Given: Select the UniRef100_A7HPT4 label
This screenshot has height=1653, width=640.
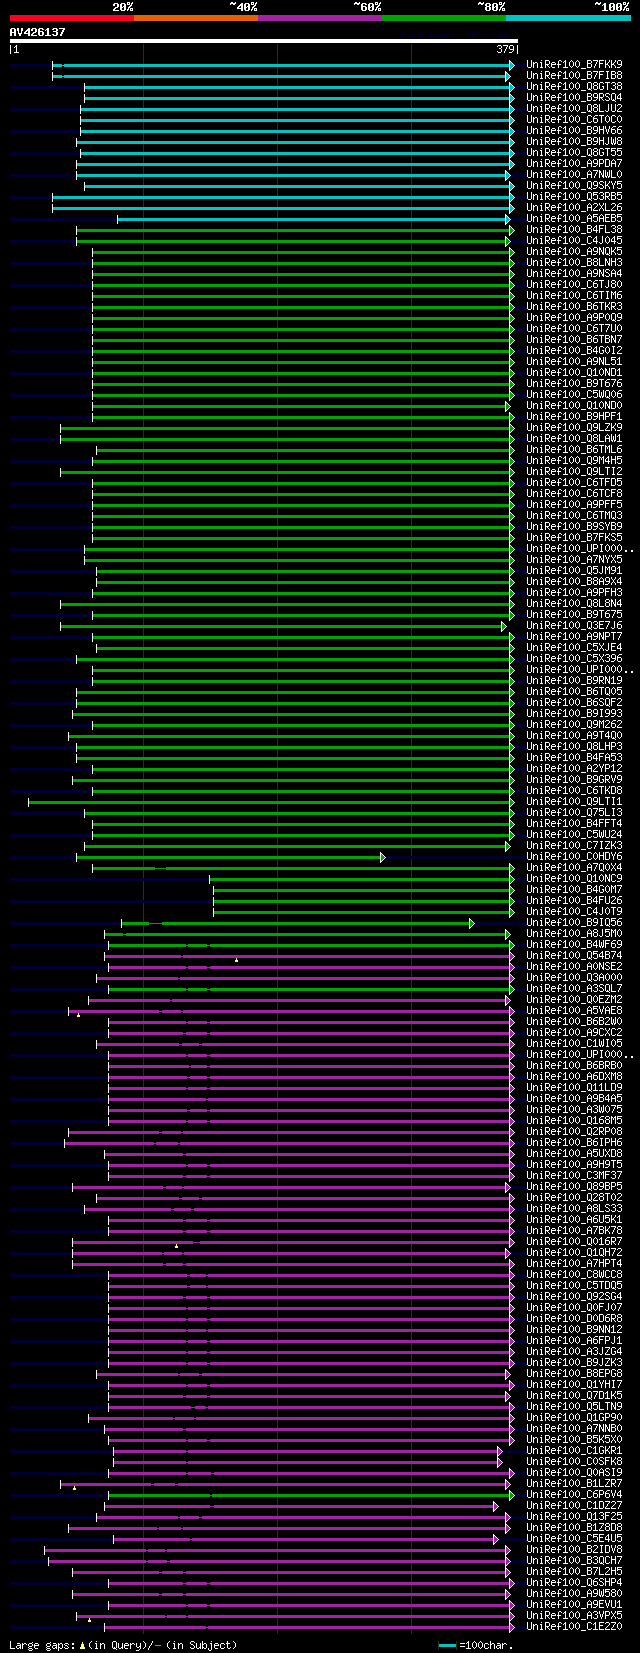Looking at the screenshot, I should tap(574, 1264).
